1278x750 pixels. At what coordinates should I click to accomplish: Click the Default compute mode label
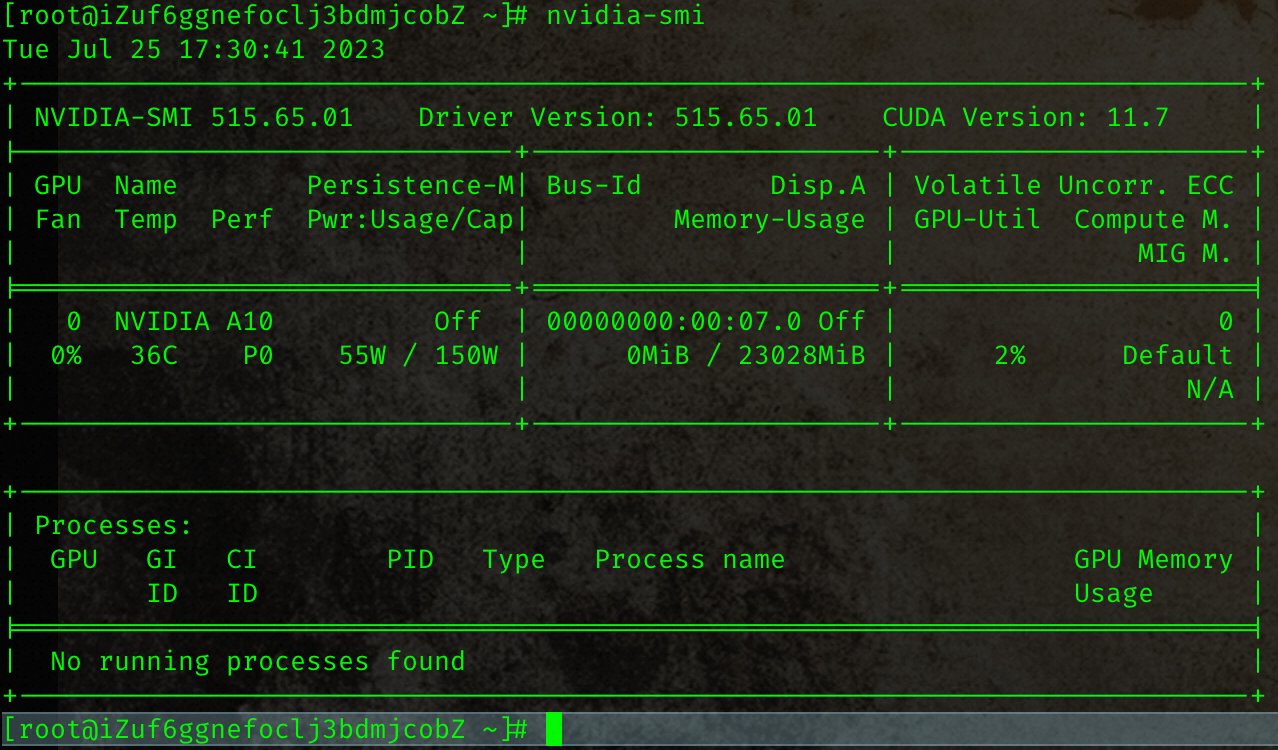(x=1176, y=355)
